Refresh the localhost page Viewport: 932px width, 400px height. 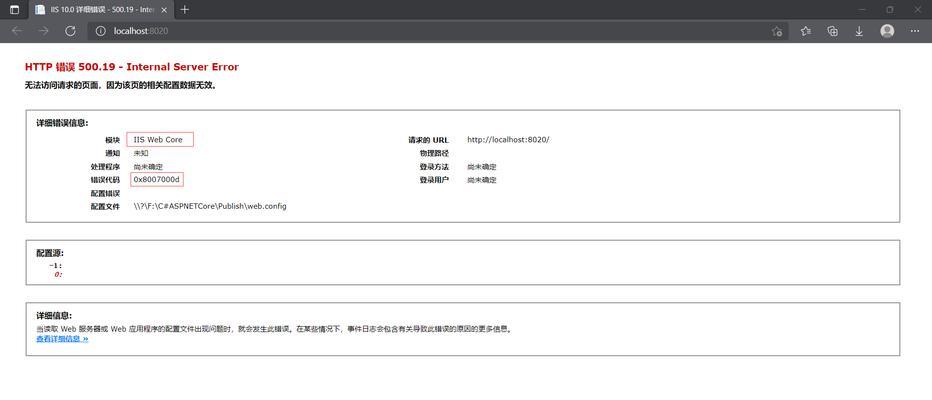pyautogui.click(x=70, y=31)
